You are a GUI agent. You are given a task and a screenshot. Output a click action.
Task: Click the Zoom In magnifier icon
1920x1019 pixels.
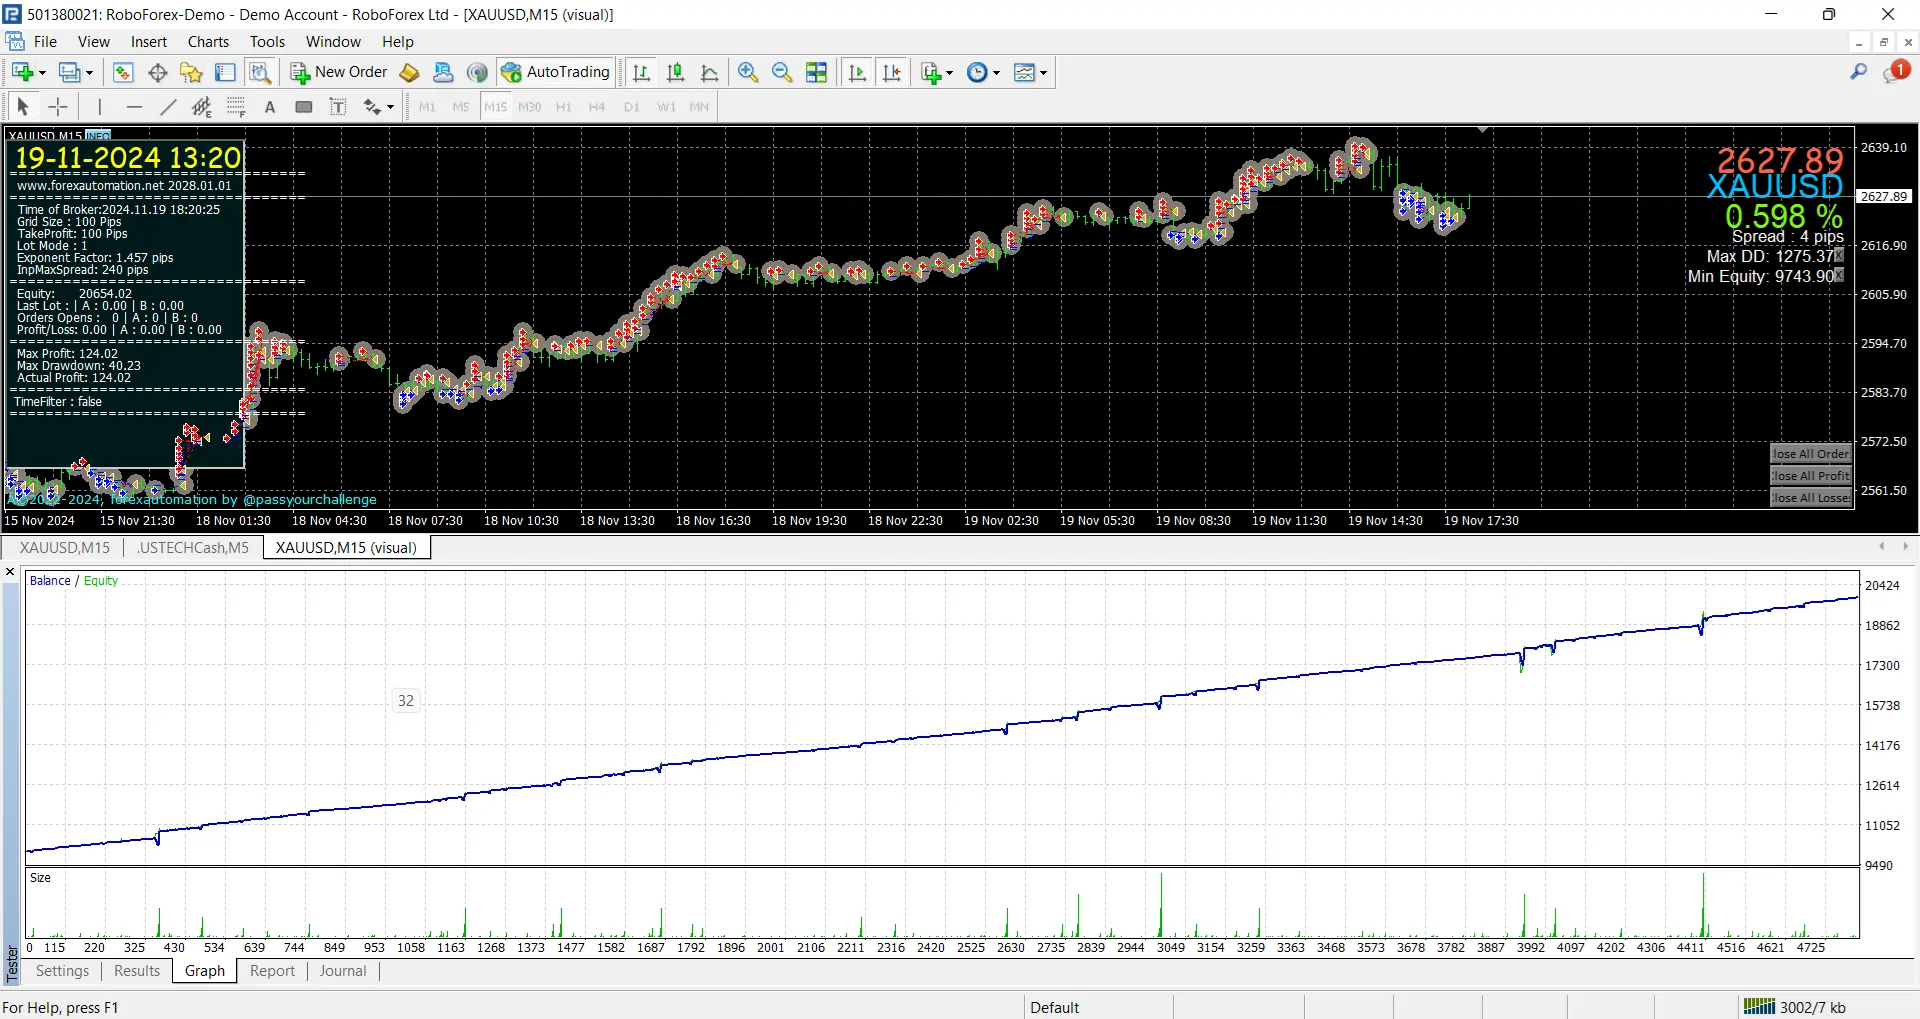tap(747, 72)
